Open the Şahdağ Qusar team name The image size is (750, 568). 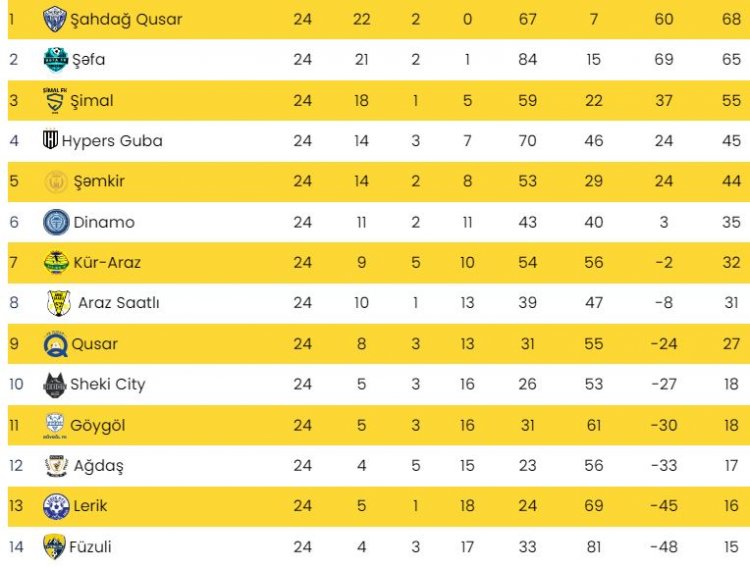[126, 20]
